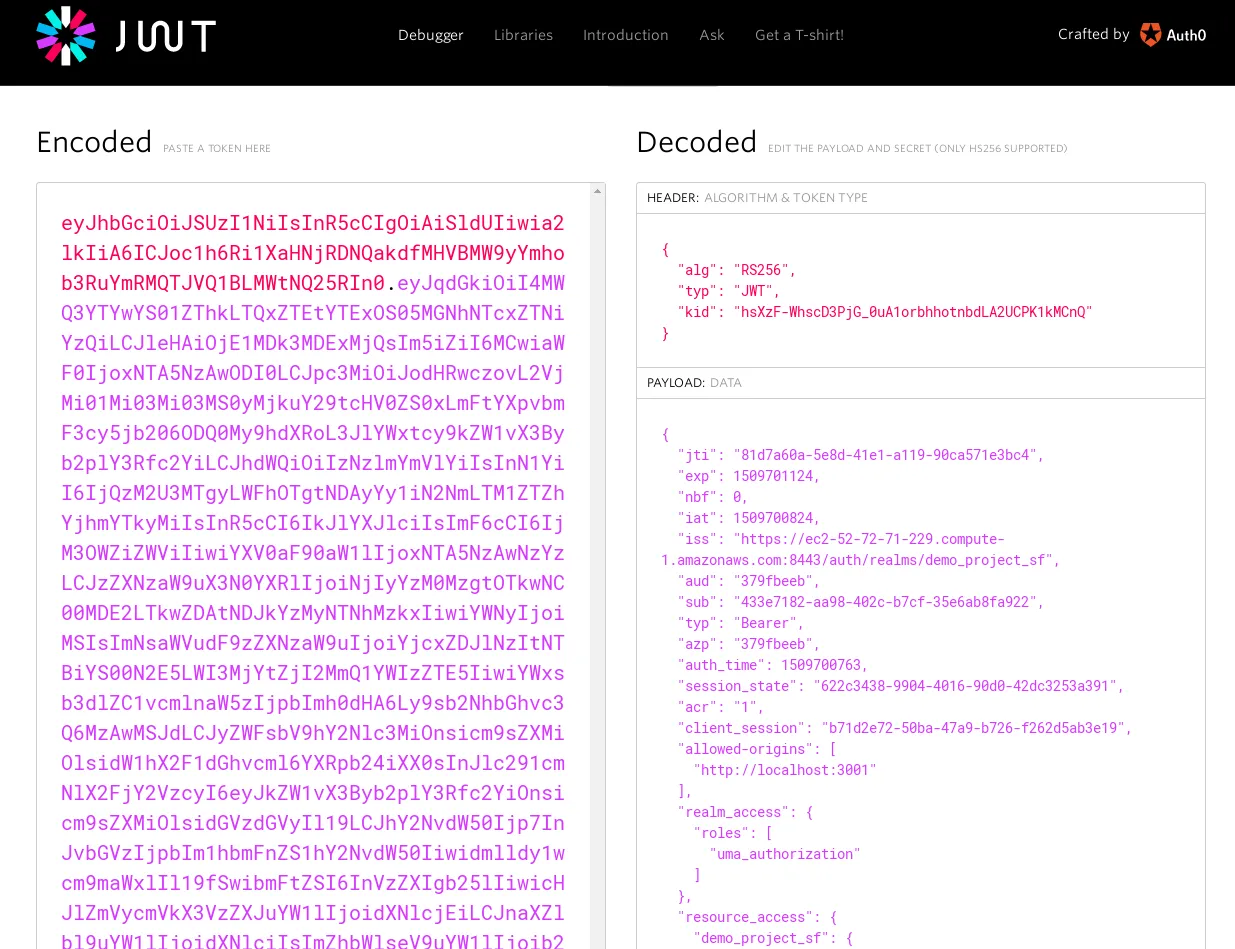Click the JWT wordmark text logo
1235x949 pixels.
[x=165, y=36]
